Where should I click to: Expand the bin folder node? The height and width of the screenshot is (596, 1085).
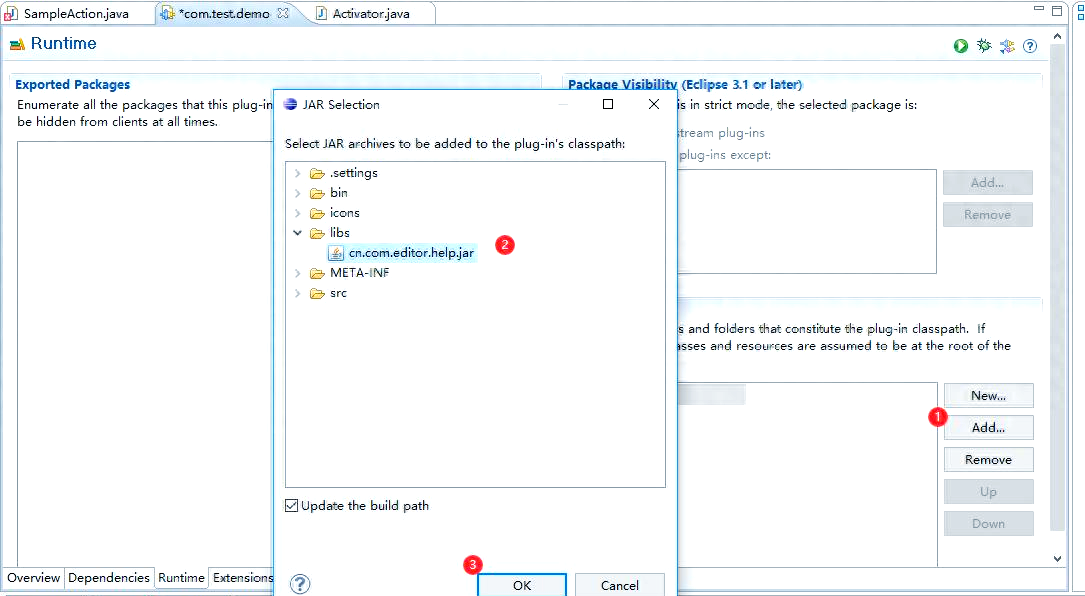(298, 193)
